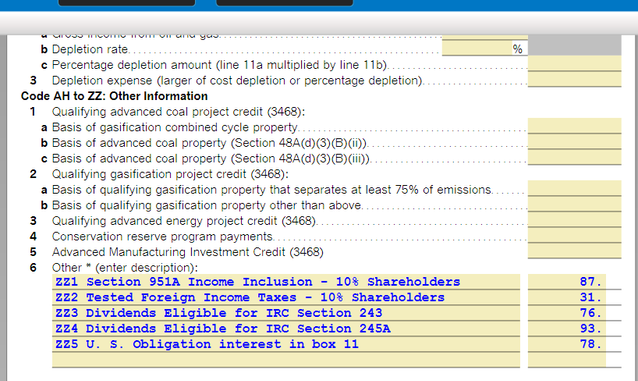Click 'Qualifying advanced coal project credit (3468):' text

pyautogui.click(x=178, y=112)
